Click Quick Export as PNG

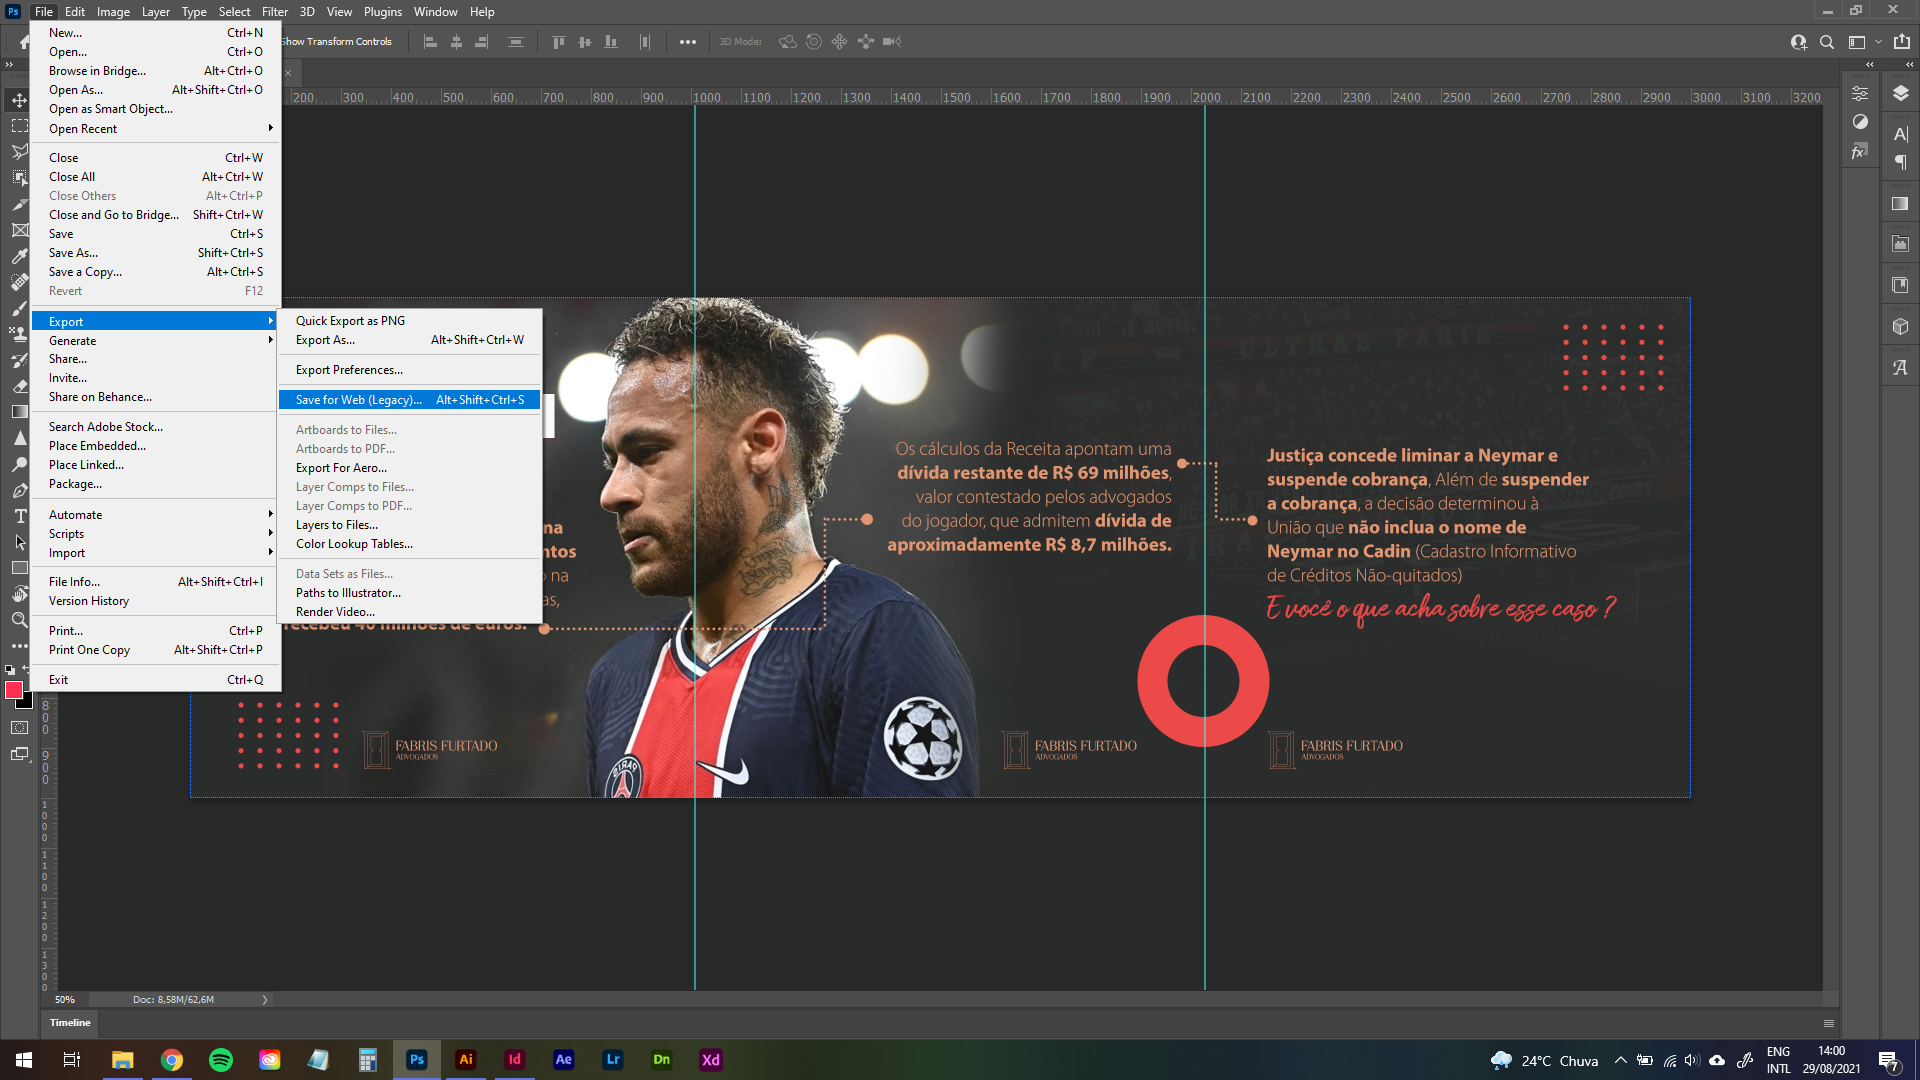click(x=350, y=320)
